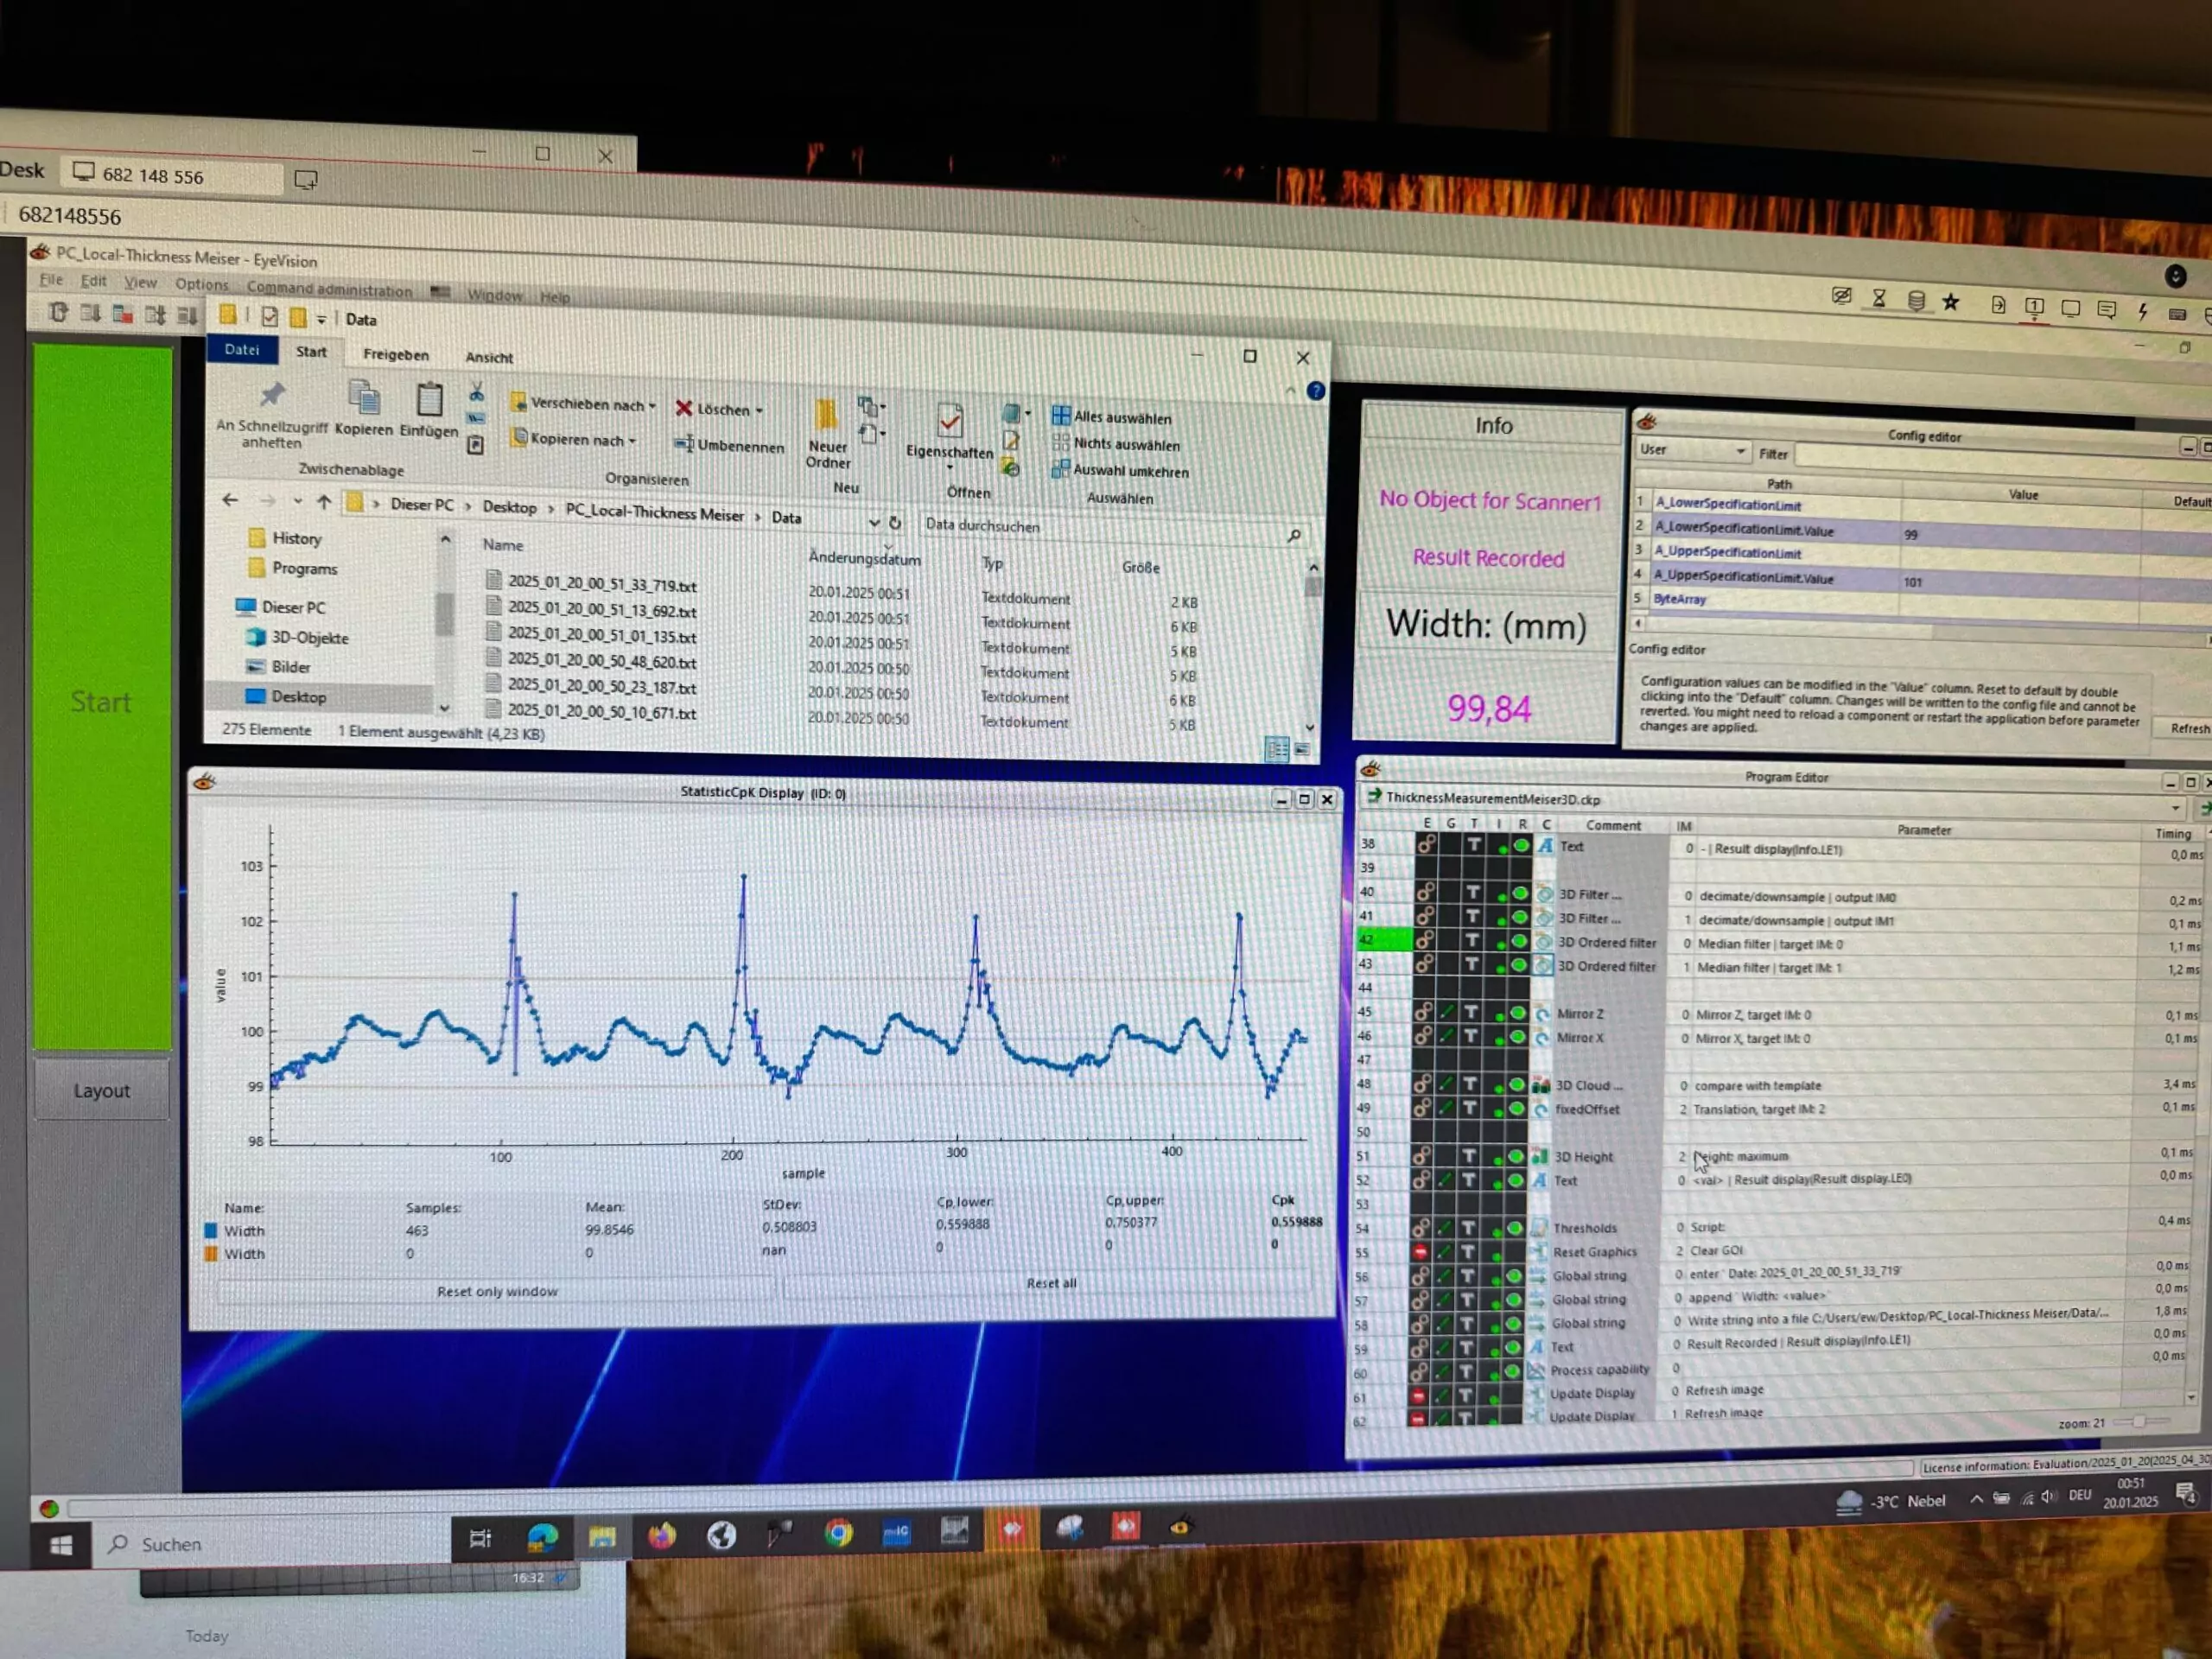Click the Kopieren icon in Explorer ribbon
This screenshot has width=2212, height=1659.
(364, 398)
